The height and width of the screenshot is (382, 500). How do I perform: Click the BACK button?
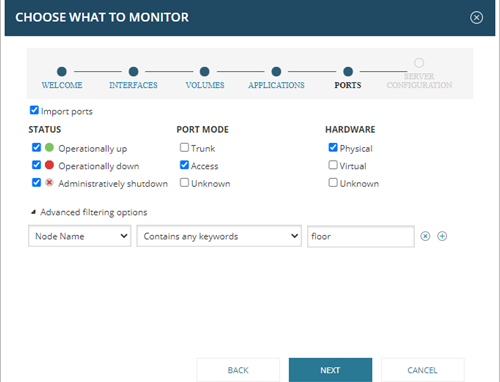pos(238,370)
